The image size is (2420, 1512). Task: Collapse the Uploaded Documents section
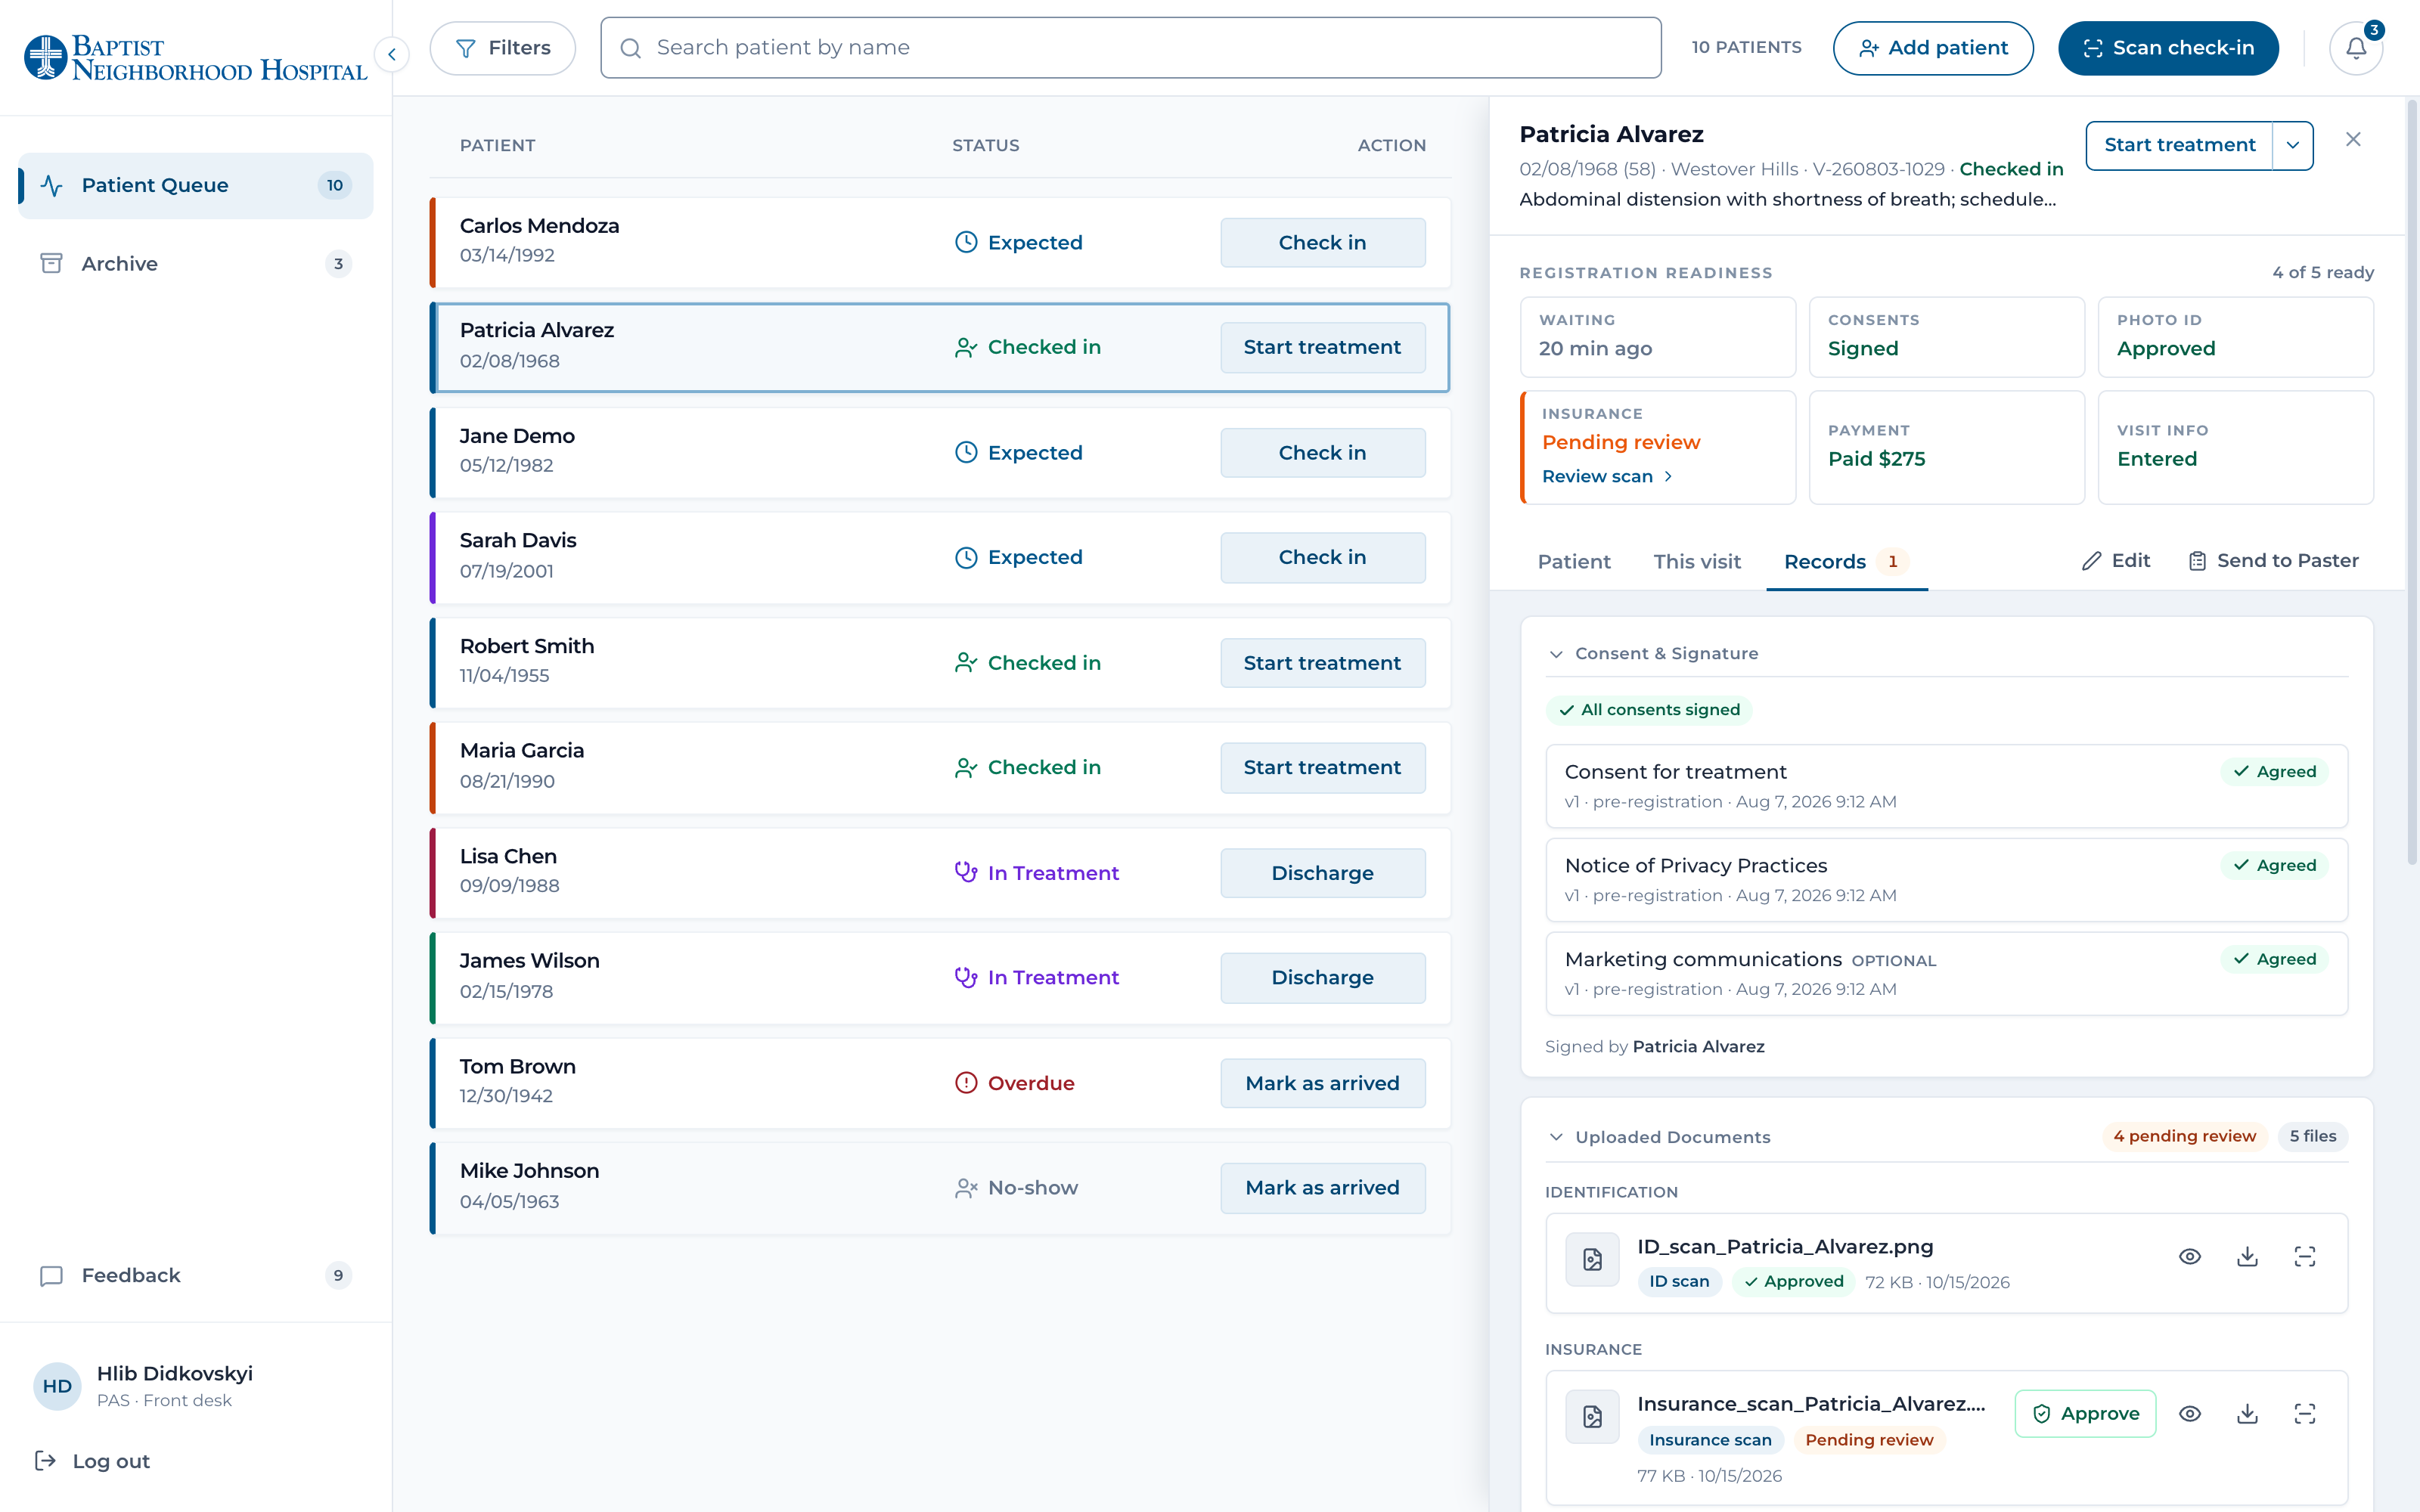click(x=1556, y=1137)
